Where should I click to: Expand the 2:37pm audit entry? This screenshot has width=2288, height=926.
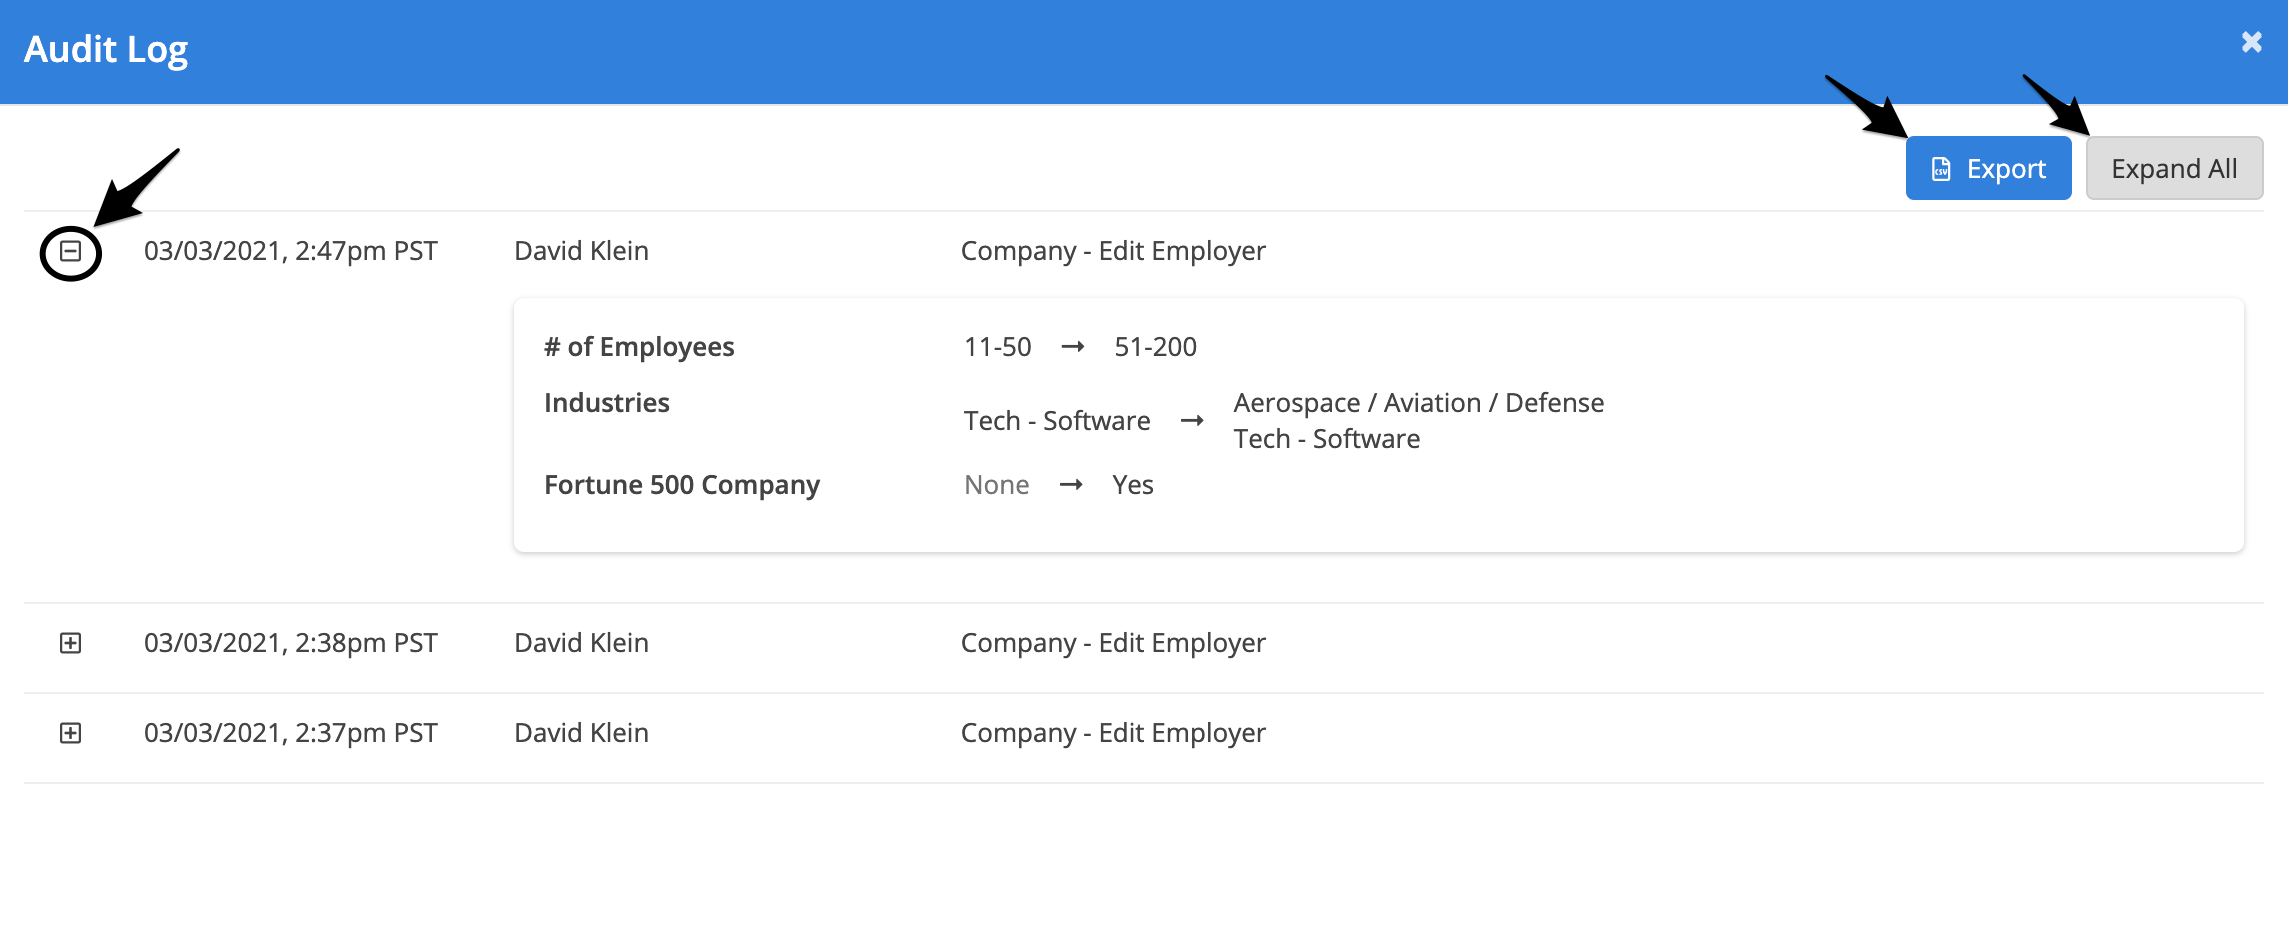click(x=70, y=733)
